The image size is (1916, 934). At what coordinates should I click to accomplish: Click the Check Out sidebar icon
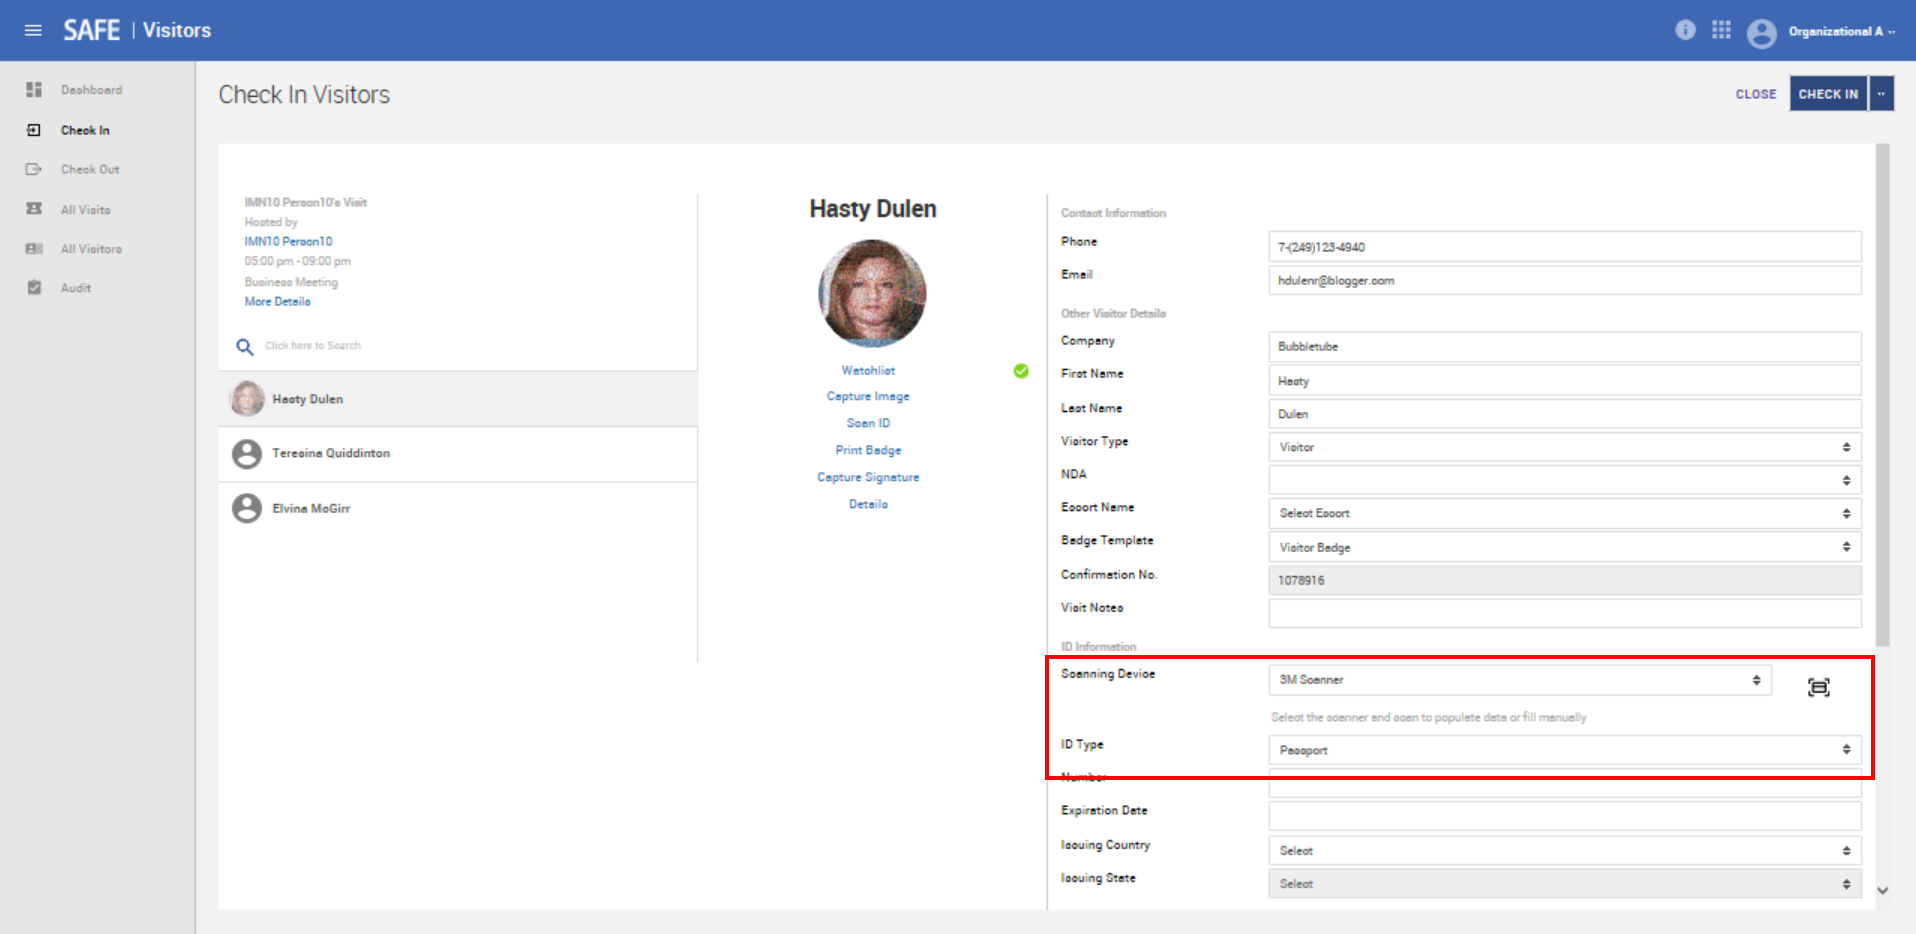(x=34, y=169)
